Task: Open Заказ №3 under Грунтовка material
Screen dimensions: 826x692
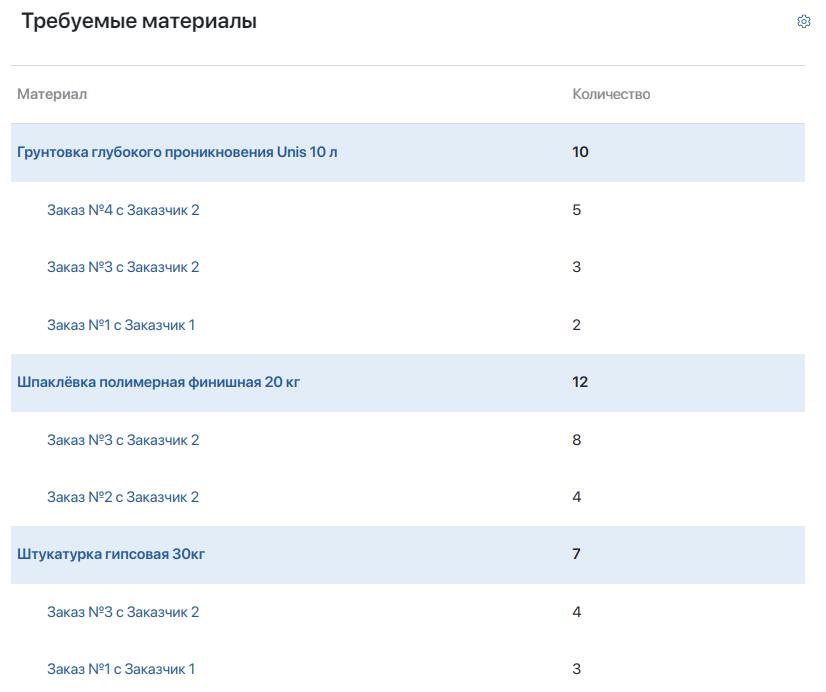Action: click(123, 267)
